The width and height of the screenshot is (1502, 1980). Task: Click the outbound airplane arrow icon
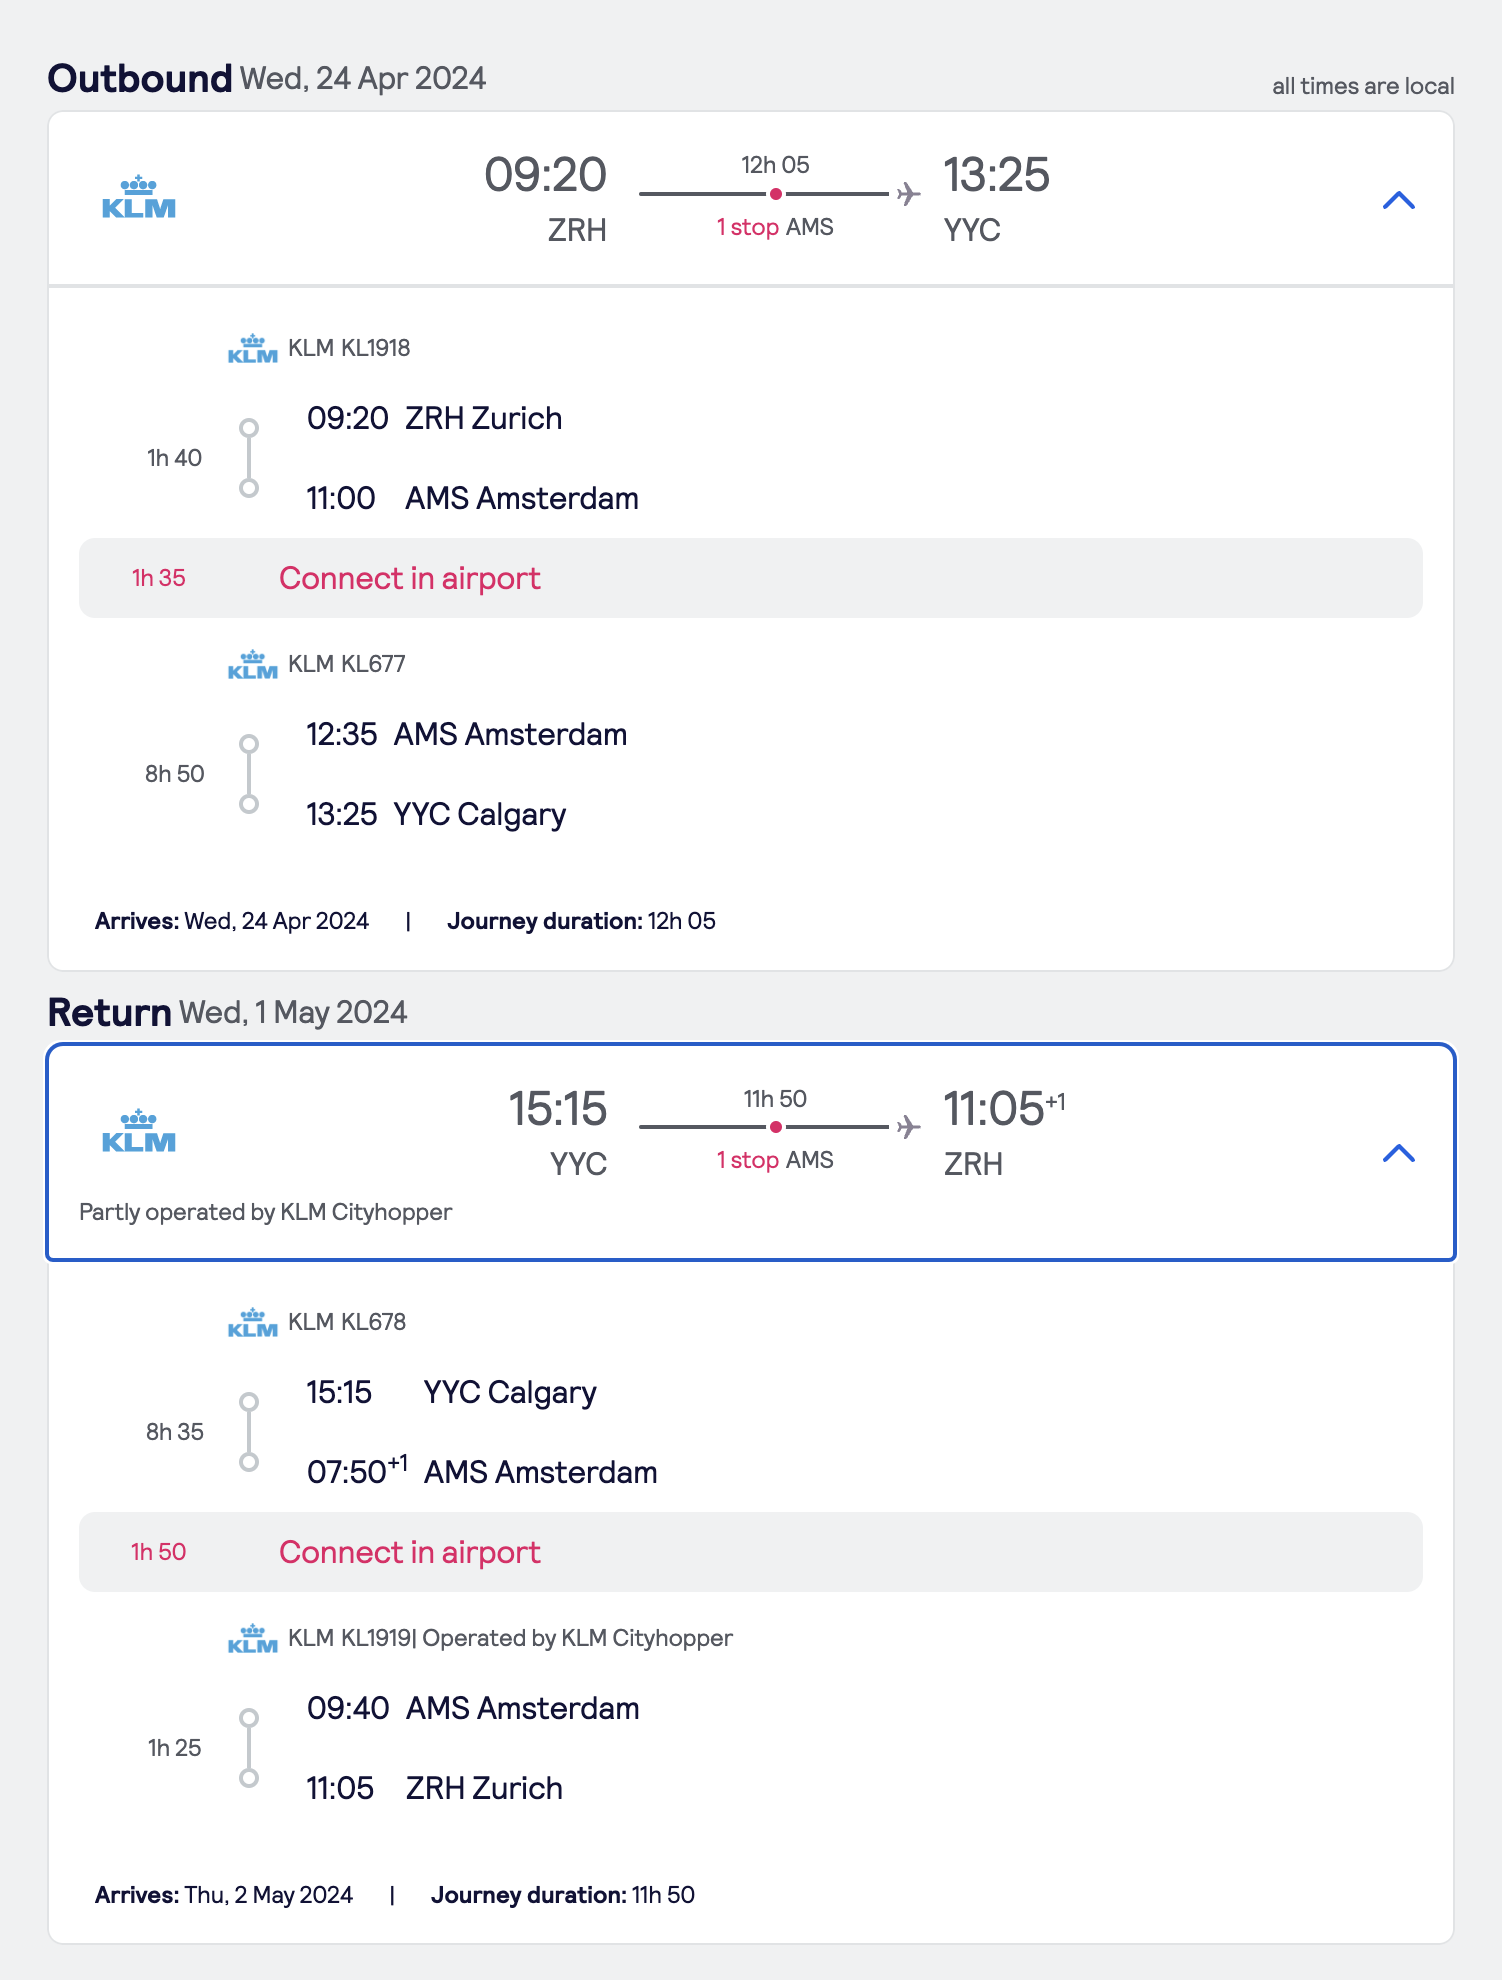[908, 193]
